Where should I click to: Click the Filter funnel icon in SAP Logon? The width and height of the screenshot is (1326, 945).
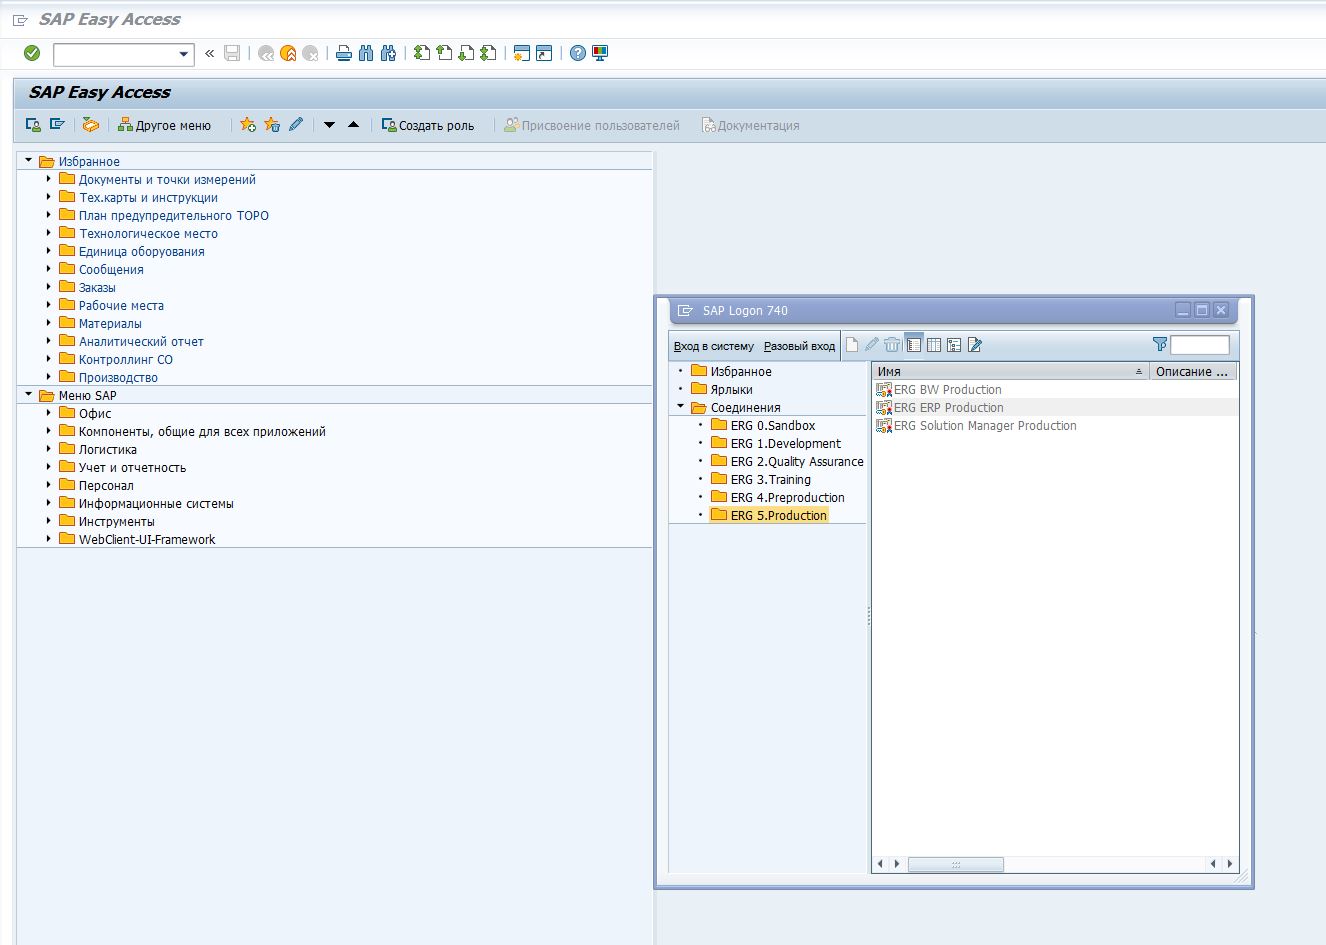tap(1160, 344)
